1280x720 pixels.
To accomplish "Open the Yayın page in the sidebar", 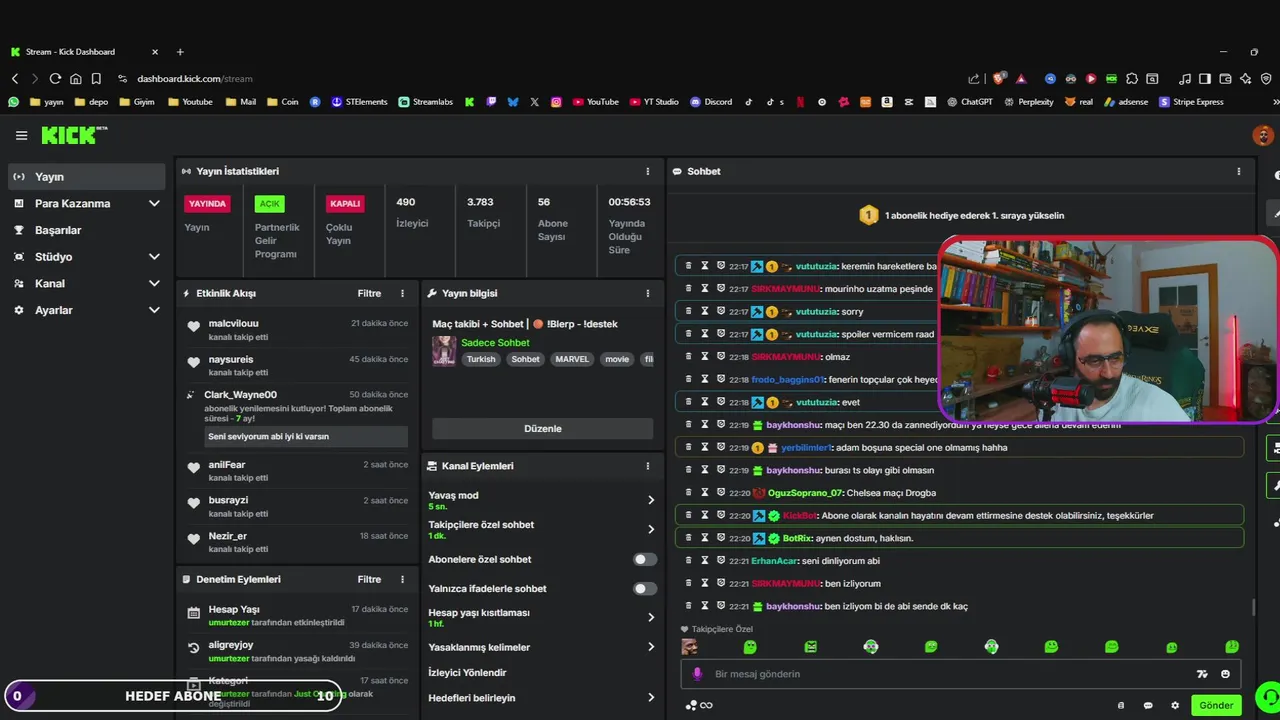I will tap(86, 177).
